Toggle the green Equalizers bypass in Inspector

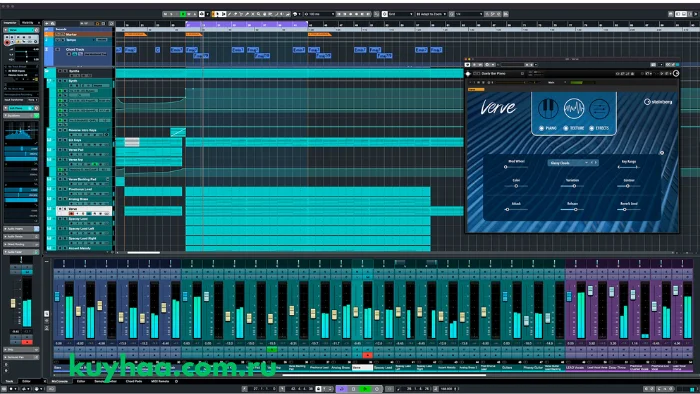point(37,116)
